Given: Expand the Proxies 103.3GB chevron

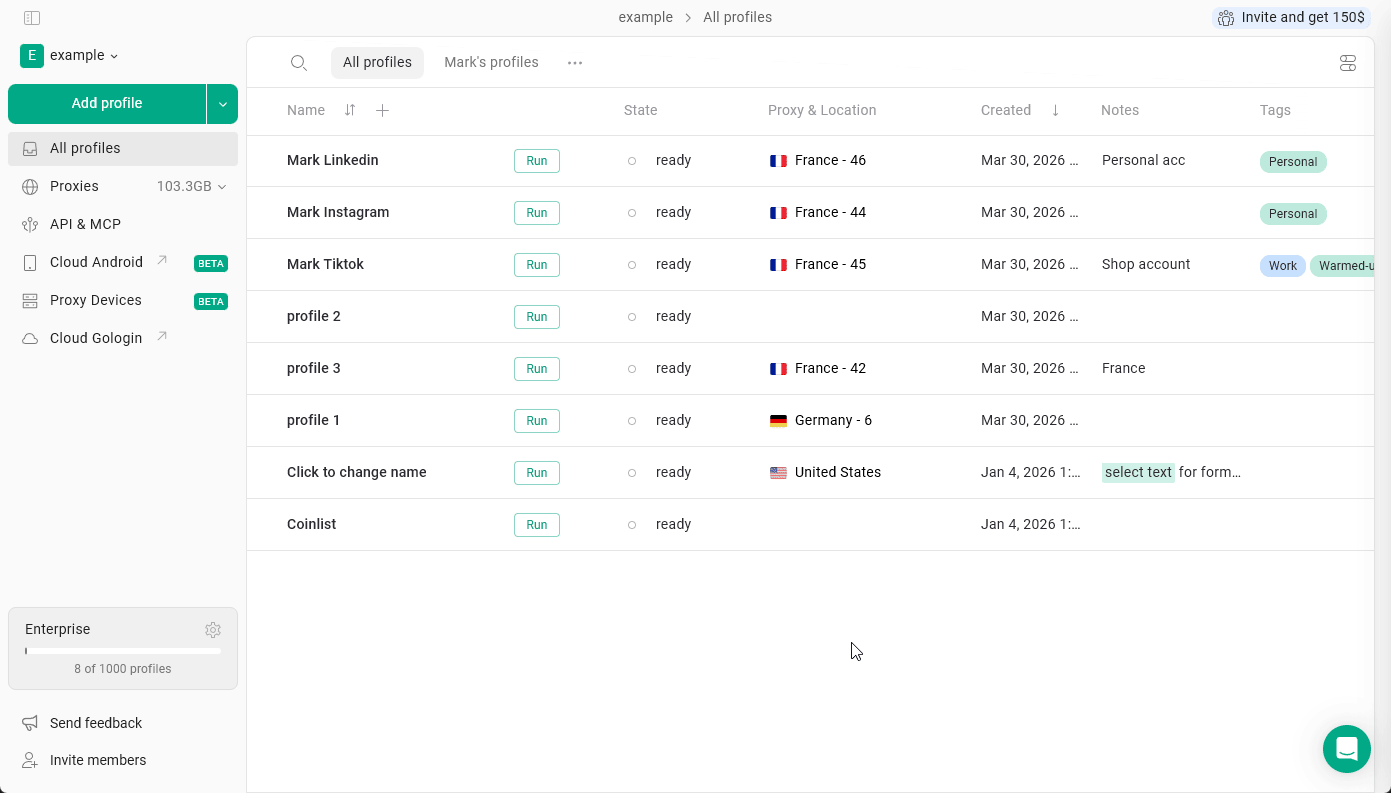Looking at the screenshot, I should tap(222, 187).
